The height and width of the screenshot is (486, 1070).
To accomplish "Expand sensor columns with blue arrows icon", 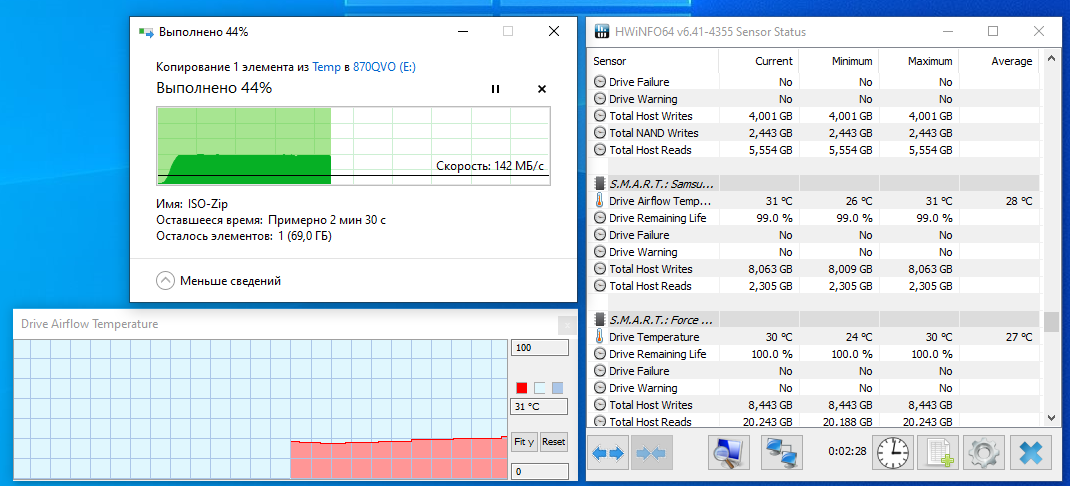I will (x=608, y=453).
